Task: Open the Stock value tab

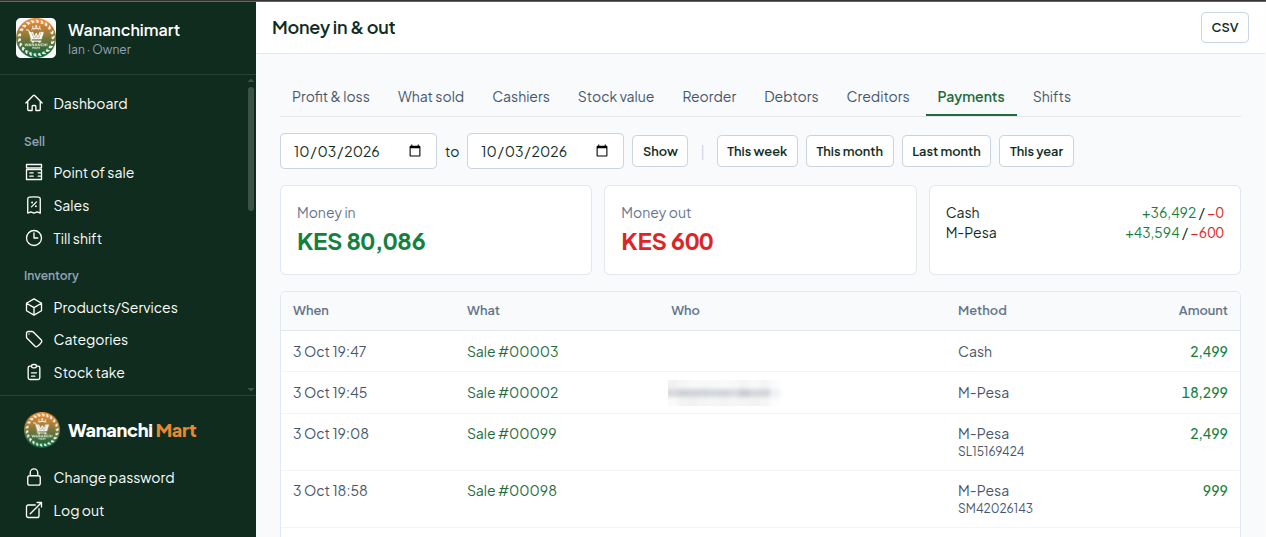Action: pyautogui.click(x=616, y=97)
